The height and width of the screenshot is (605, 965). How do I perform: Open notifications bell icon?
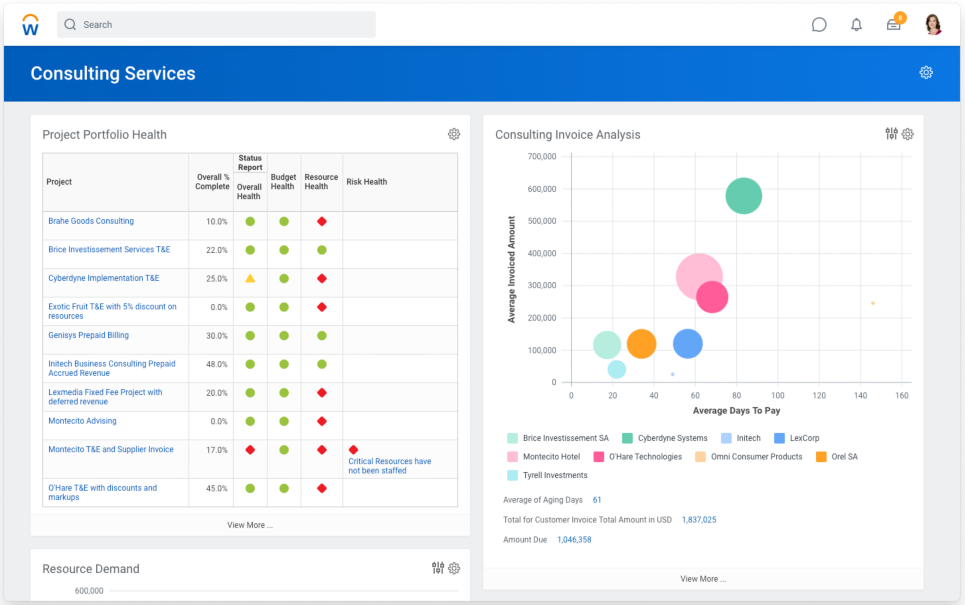click(x=856, y=25)
